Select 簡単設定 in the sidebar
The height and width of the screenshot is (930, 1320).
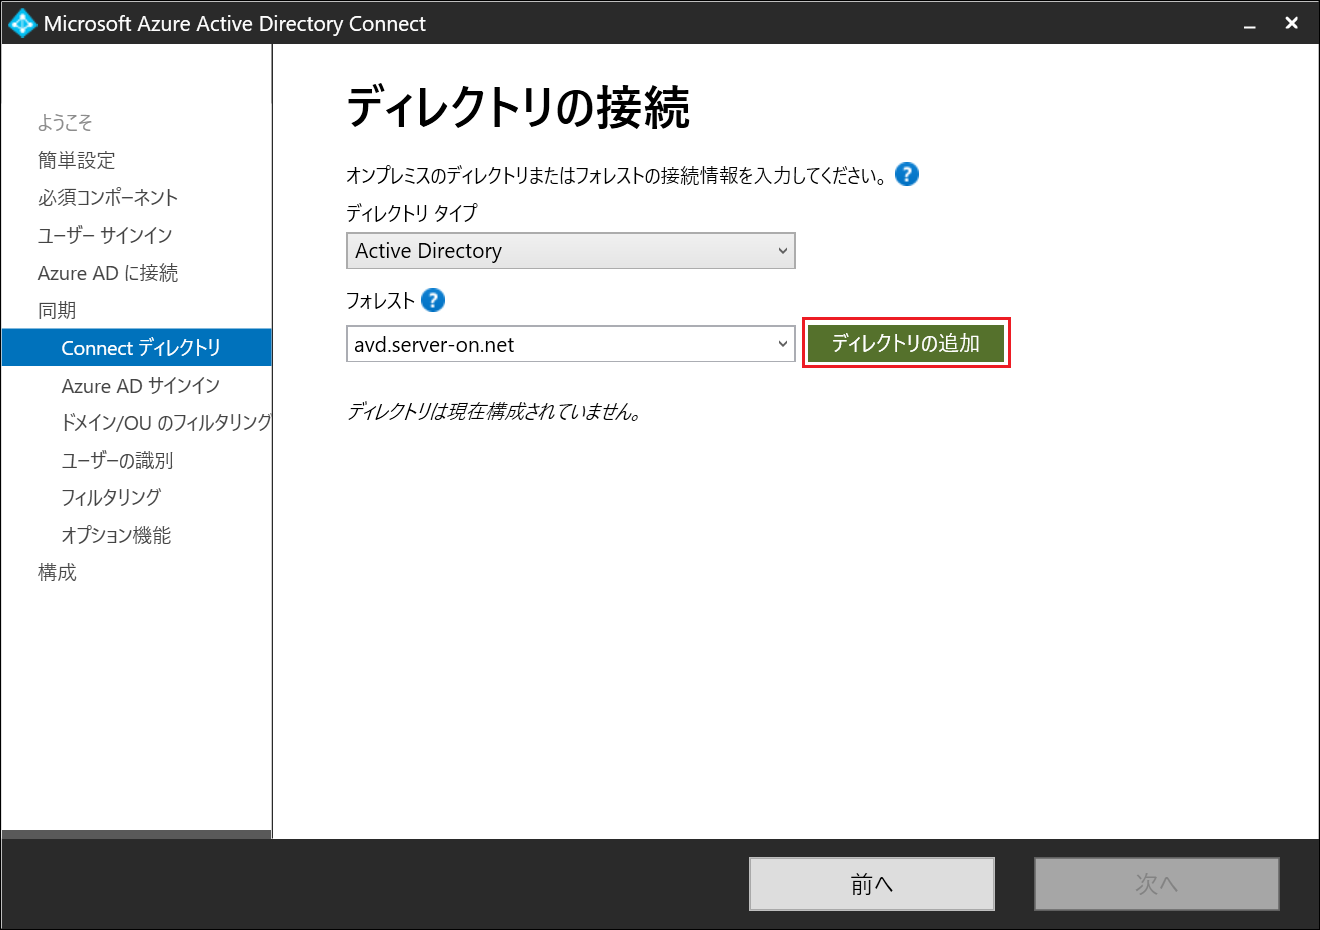pyautogui.click(x=76, y=160)
